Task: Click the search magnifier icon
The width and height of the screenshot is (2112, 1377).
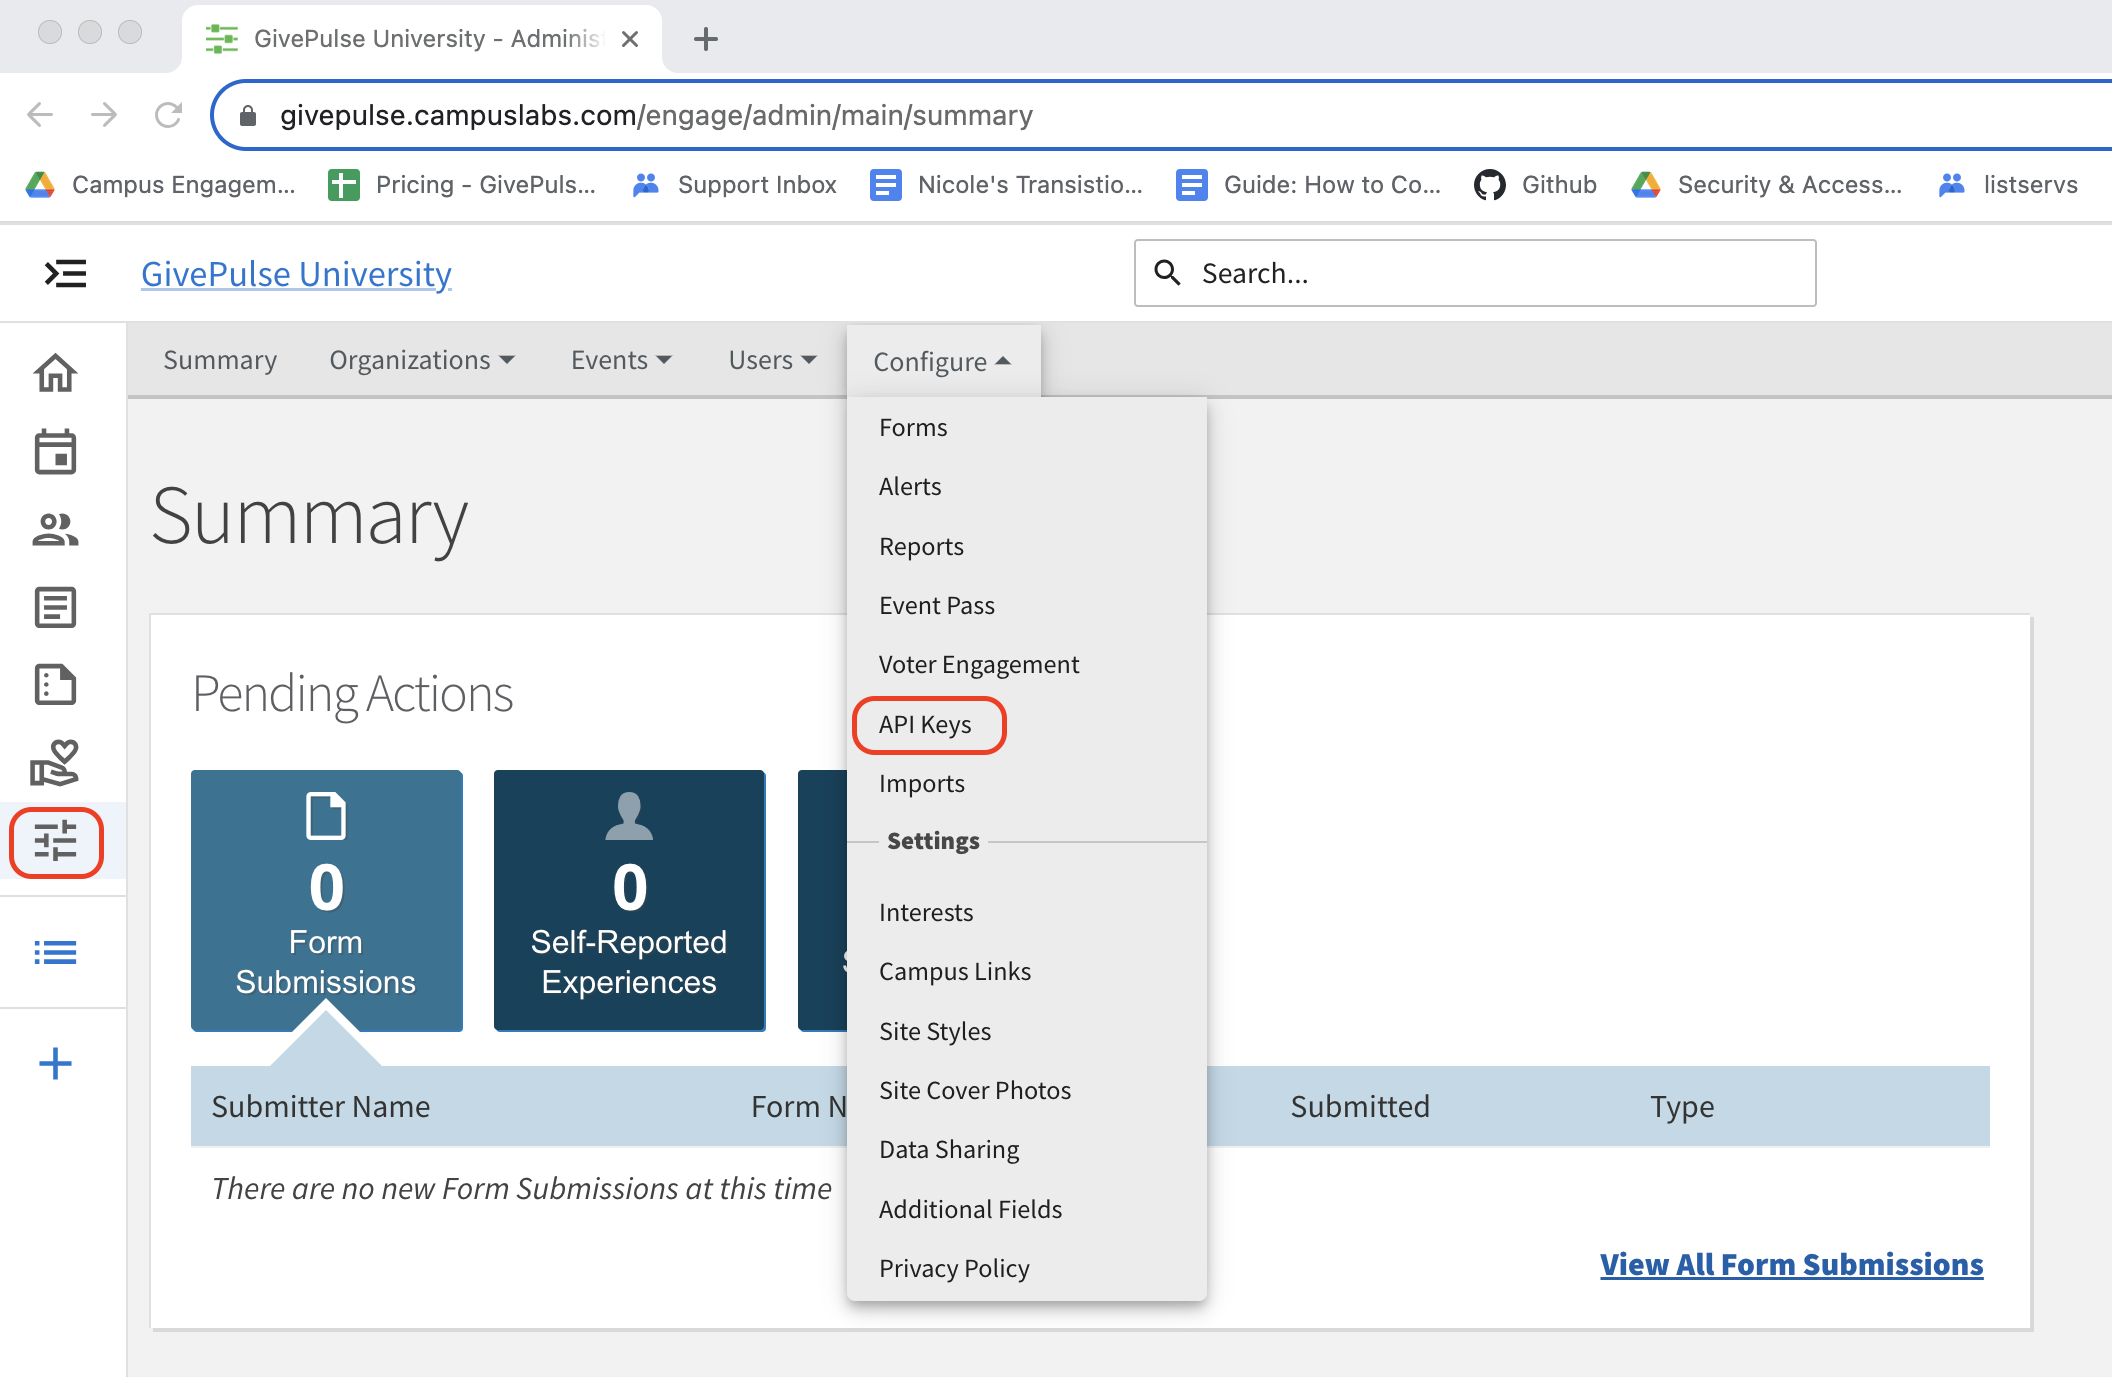Action: [x=1167, y=272]
